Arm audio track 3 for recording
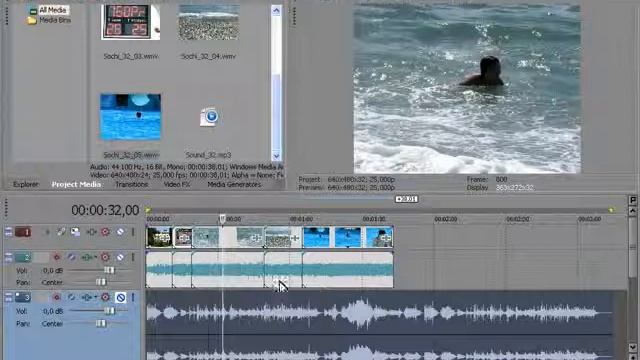 point(57,297)
